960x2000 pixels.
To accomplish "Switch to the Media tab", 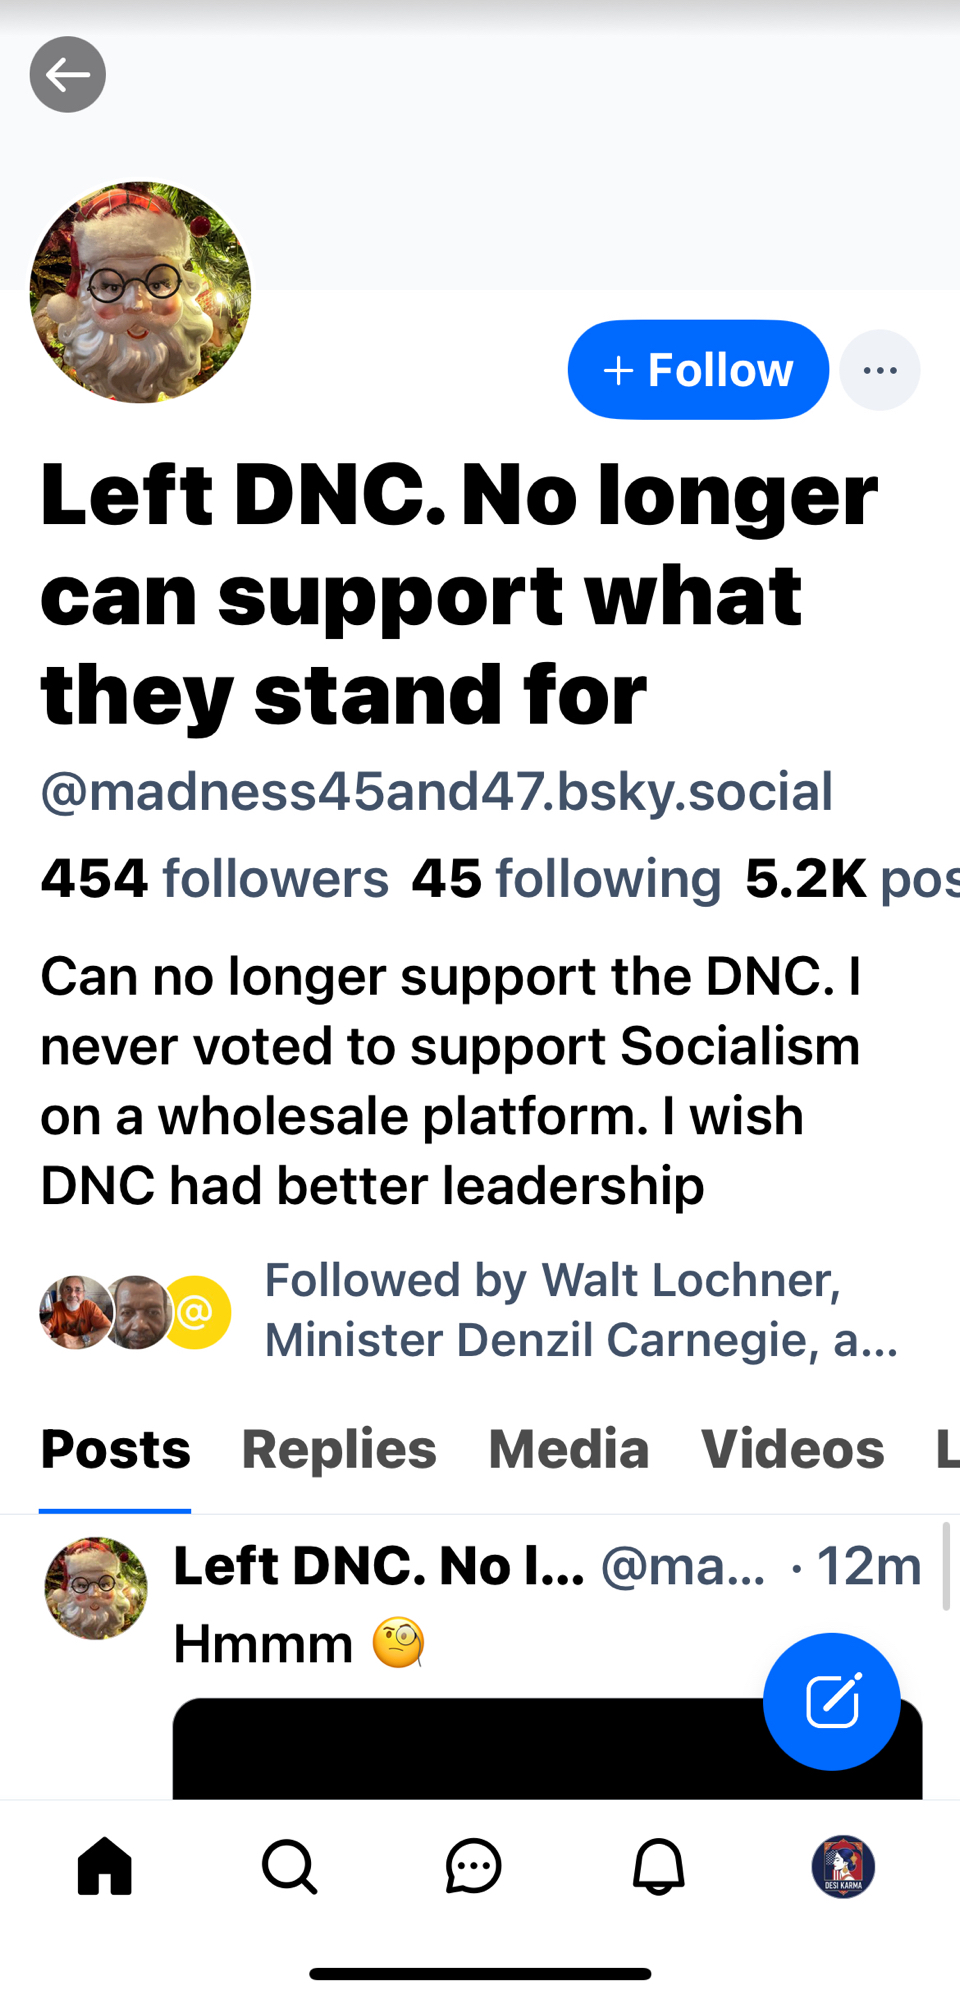I will click(x=568, y=1449).
